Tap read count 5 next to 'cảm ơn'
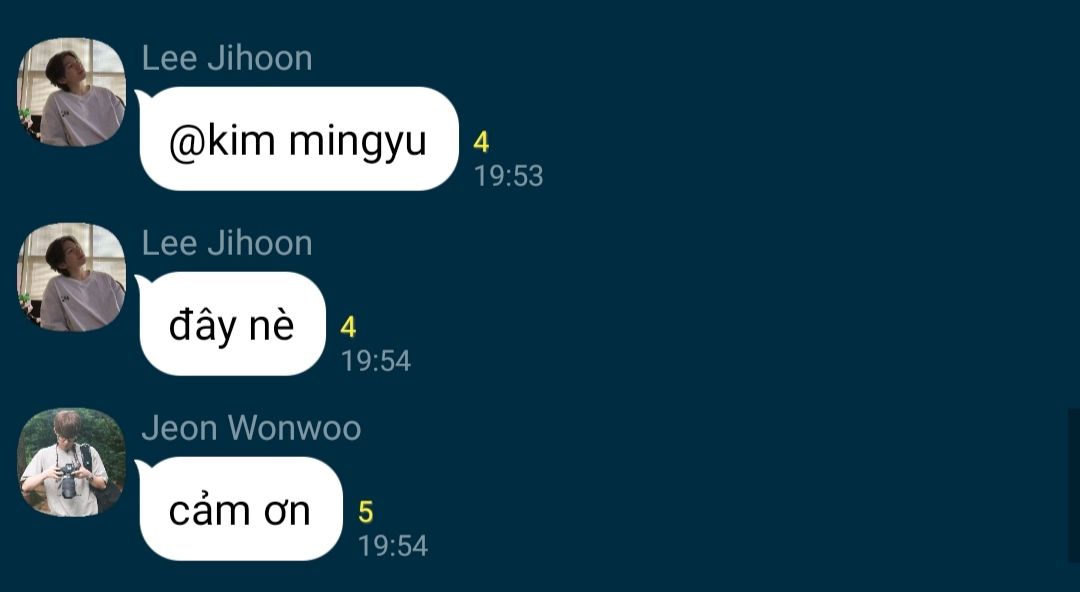The height and width of the screenshot is (592, 1080). click(366, 512)
